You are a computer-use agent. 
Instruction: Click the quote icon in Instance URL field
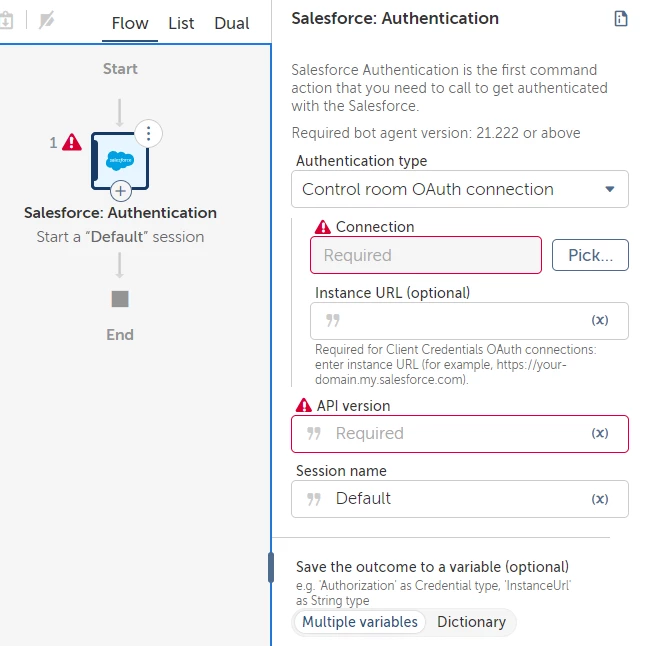tap(333, 320)
